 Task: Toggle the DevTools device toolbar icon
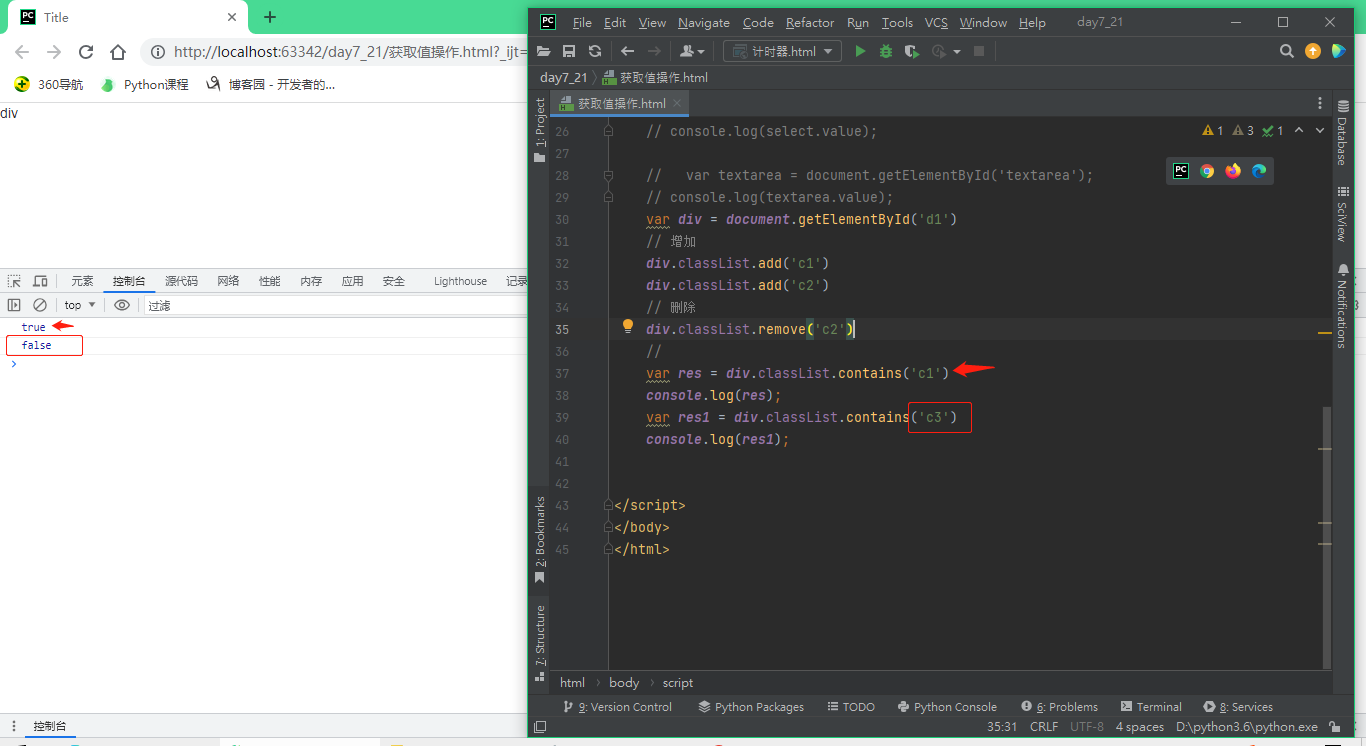coord(40,281)
